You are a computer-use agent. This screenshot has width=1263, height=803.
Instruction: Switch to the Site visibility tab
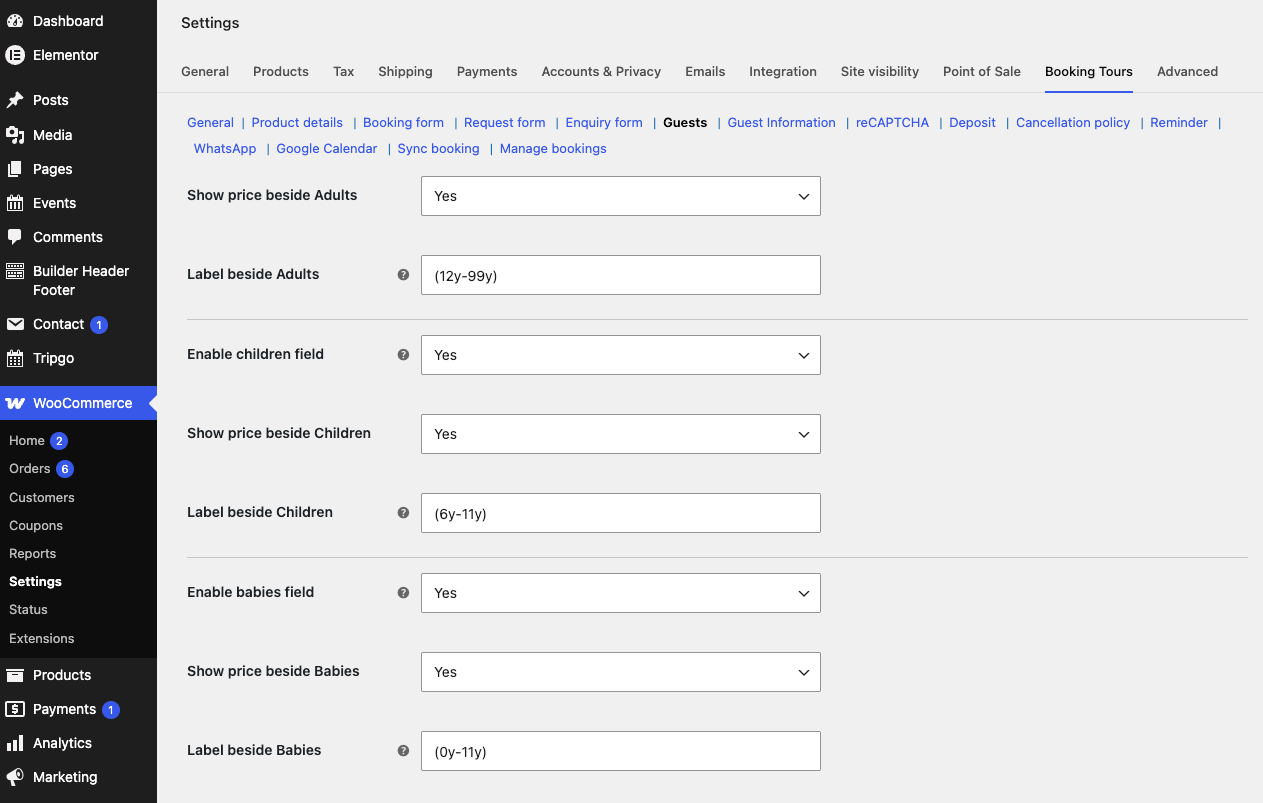pos(880,71)
